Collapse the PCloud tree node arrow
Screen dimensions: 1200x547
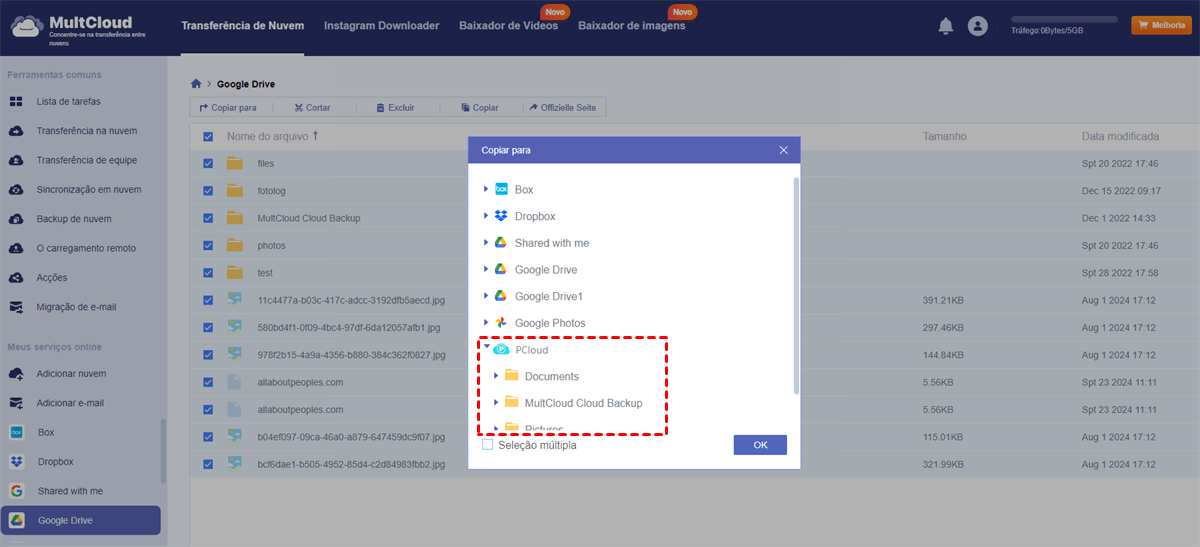[486, 349]
